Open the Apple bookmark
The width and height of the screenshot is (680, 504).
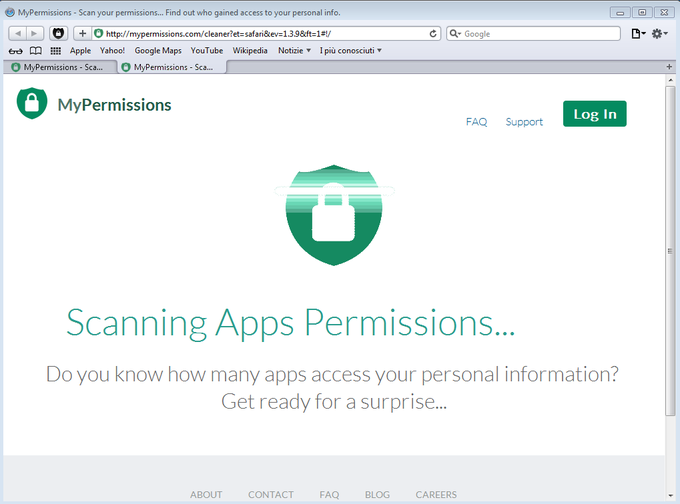tap(80, 51)
